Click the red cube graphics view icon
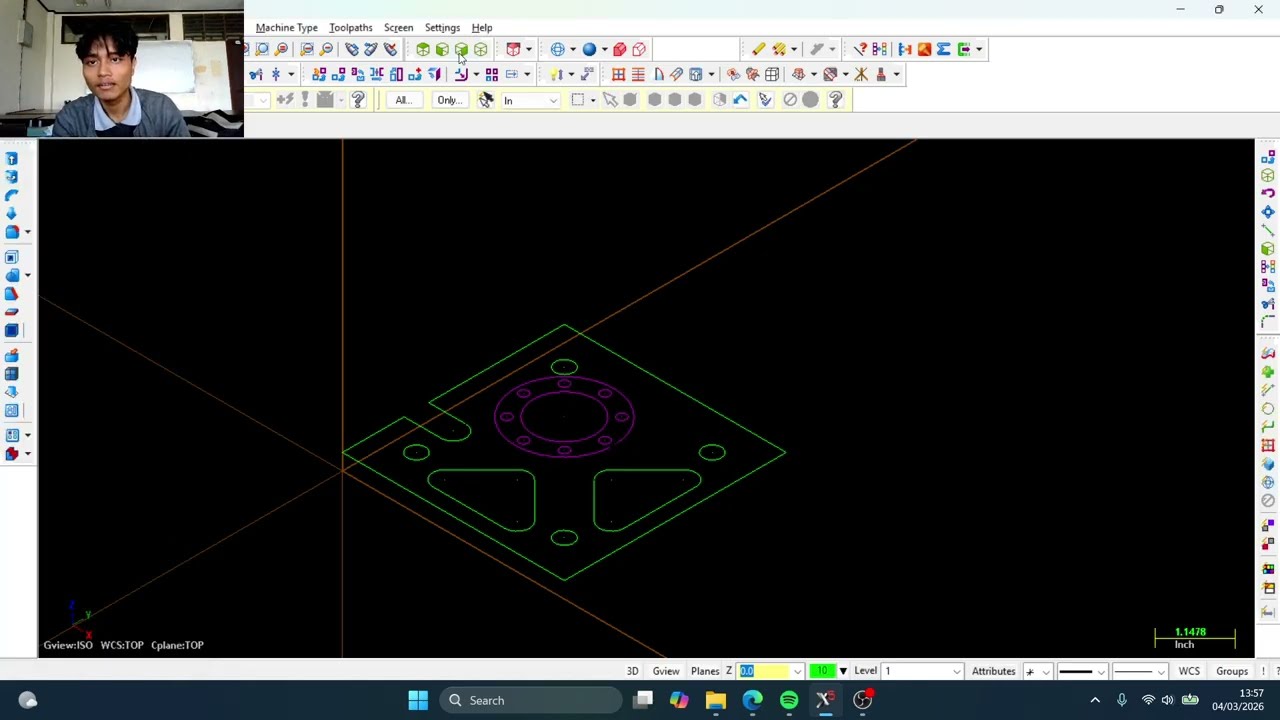The width and height of the screenshot is (1280, 720). click(x=513, y=49)
